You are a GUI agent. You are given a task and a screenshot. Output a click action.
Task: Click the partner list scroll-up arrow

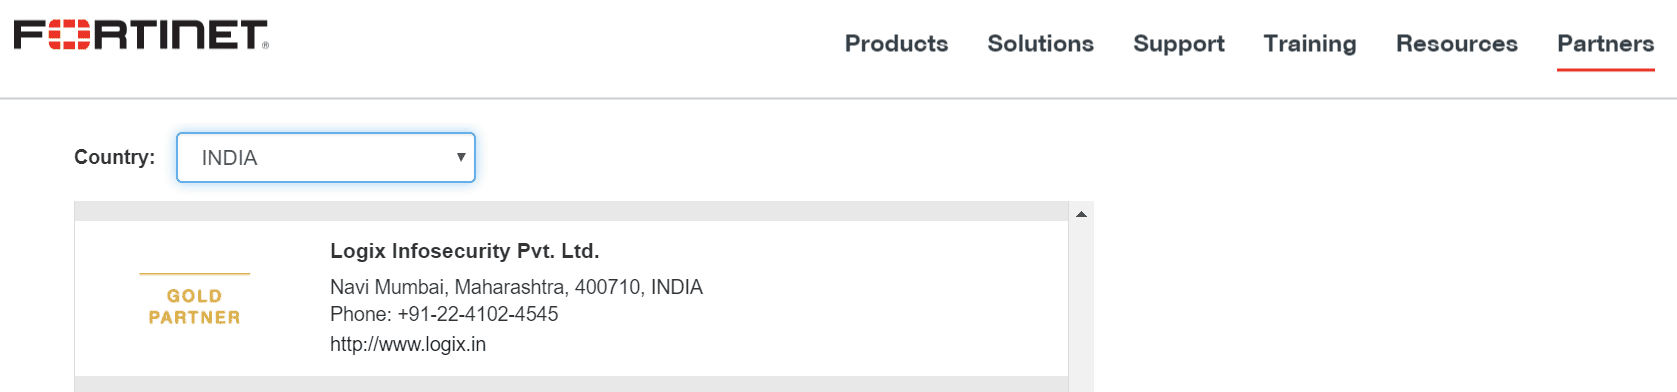click(x=1081, y=214)
